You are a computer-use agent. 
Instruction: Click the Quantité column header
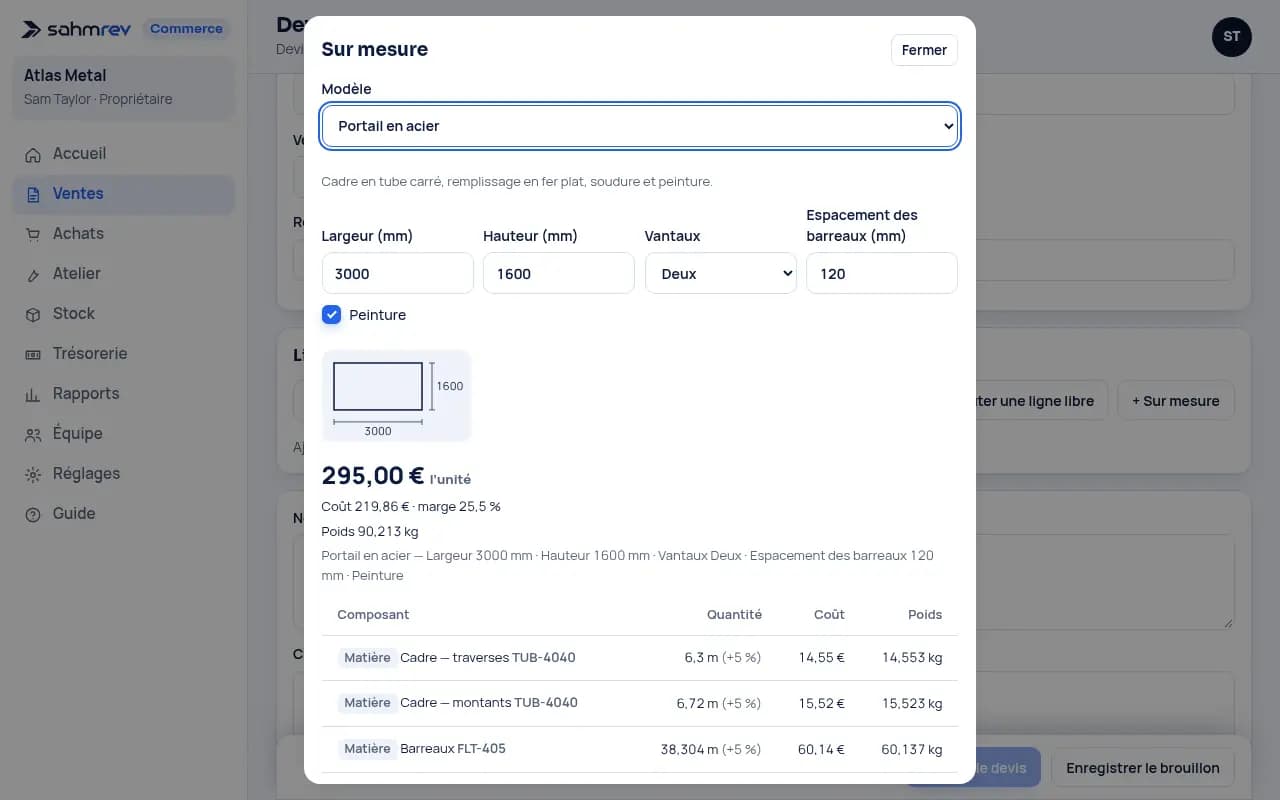[x=734, y=614]
